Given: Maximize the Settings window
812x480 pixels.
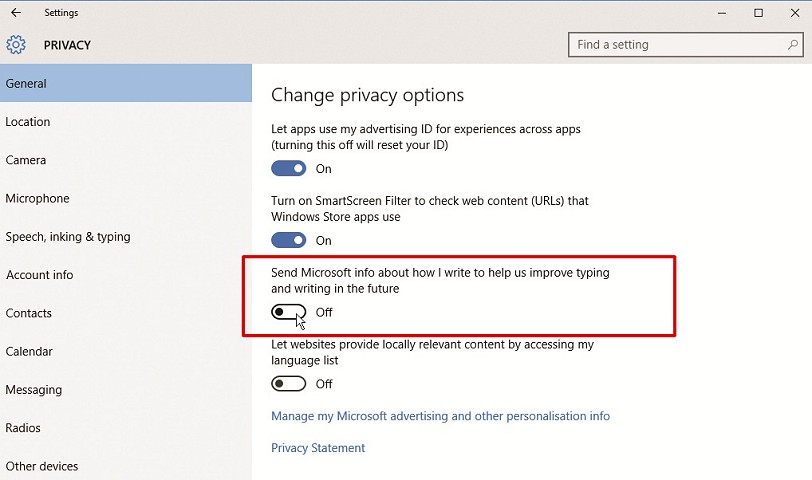Looking at the screenshot, I should click(758, 13).
